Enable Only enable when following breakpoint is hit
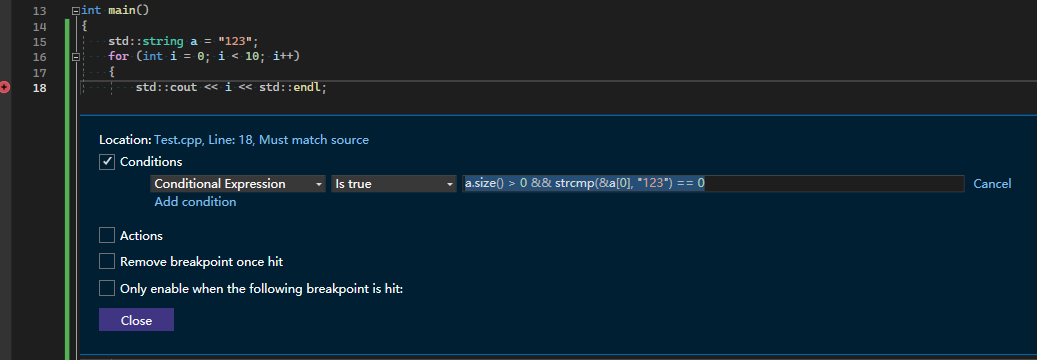Viewport: 1037px width, 360px height. tap(107, 289)
